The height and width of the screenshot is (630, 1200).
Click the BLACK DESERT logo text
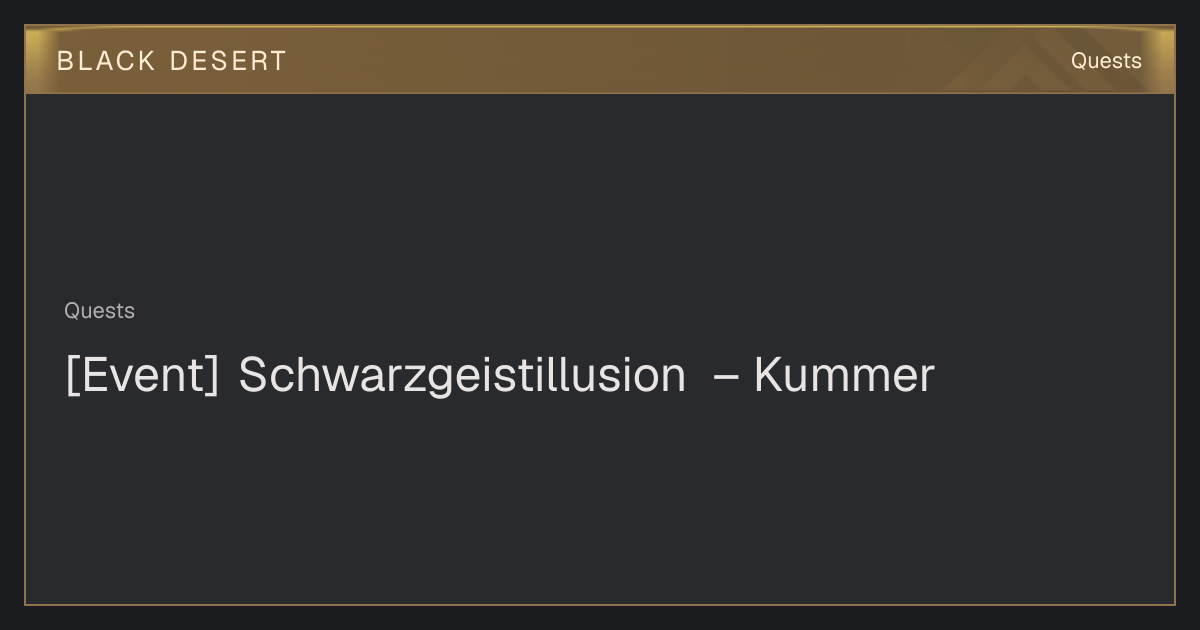click(x=171, y=61)
